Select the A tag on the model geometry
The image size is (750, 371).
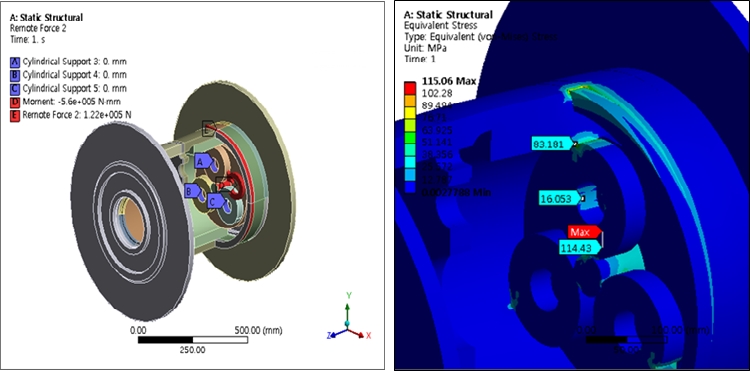click(x=204, y=162)
